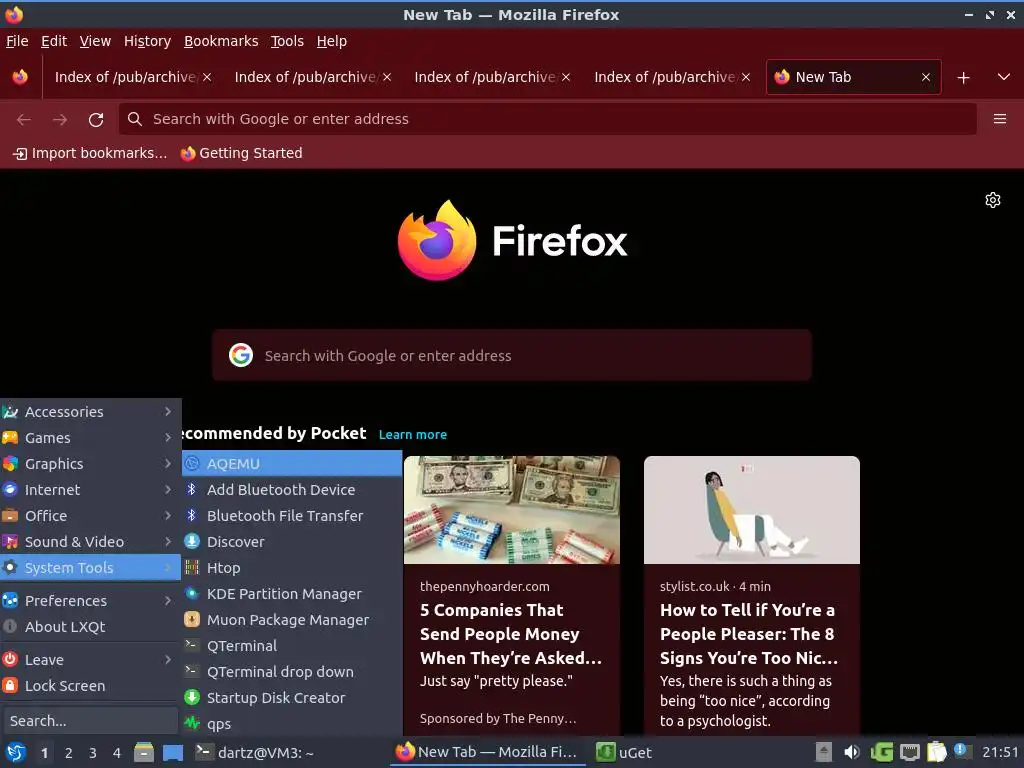Open Startup Disk Creator
The width and height of the screenshot is (1024, 768).
(292, 698)
